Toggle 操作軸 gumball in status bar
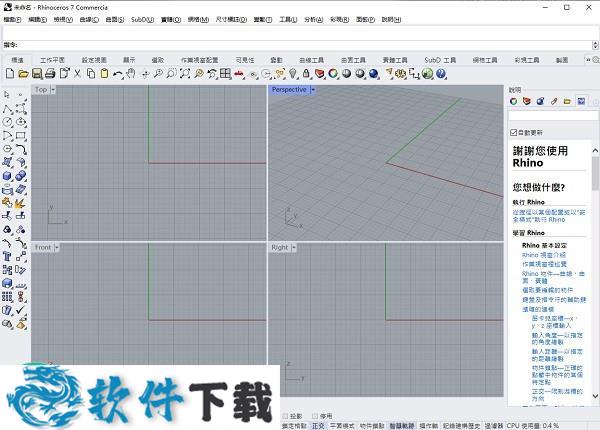Screen dimensions: 600x430 (x=429, y=425)
